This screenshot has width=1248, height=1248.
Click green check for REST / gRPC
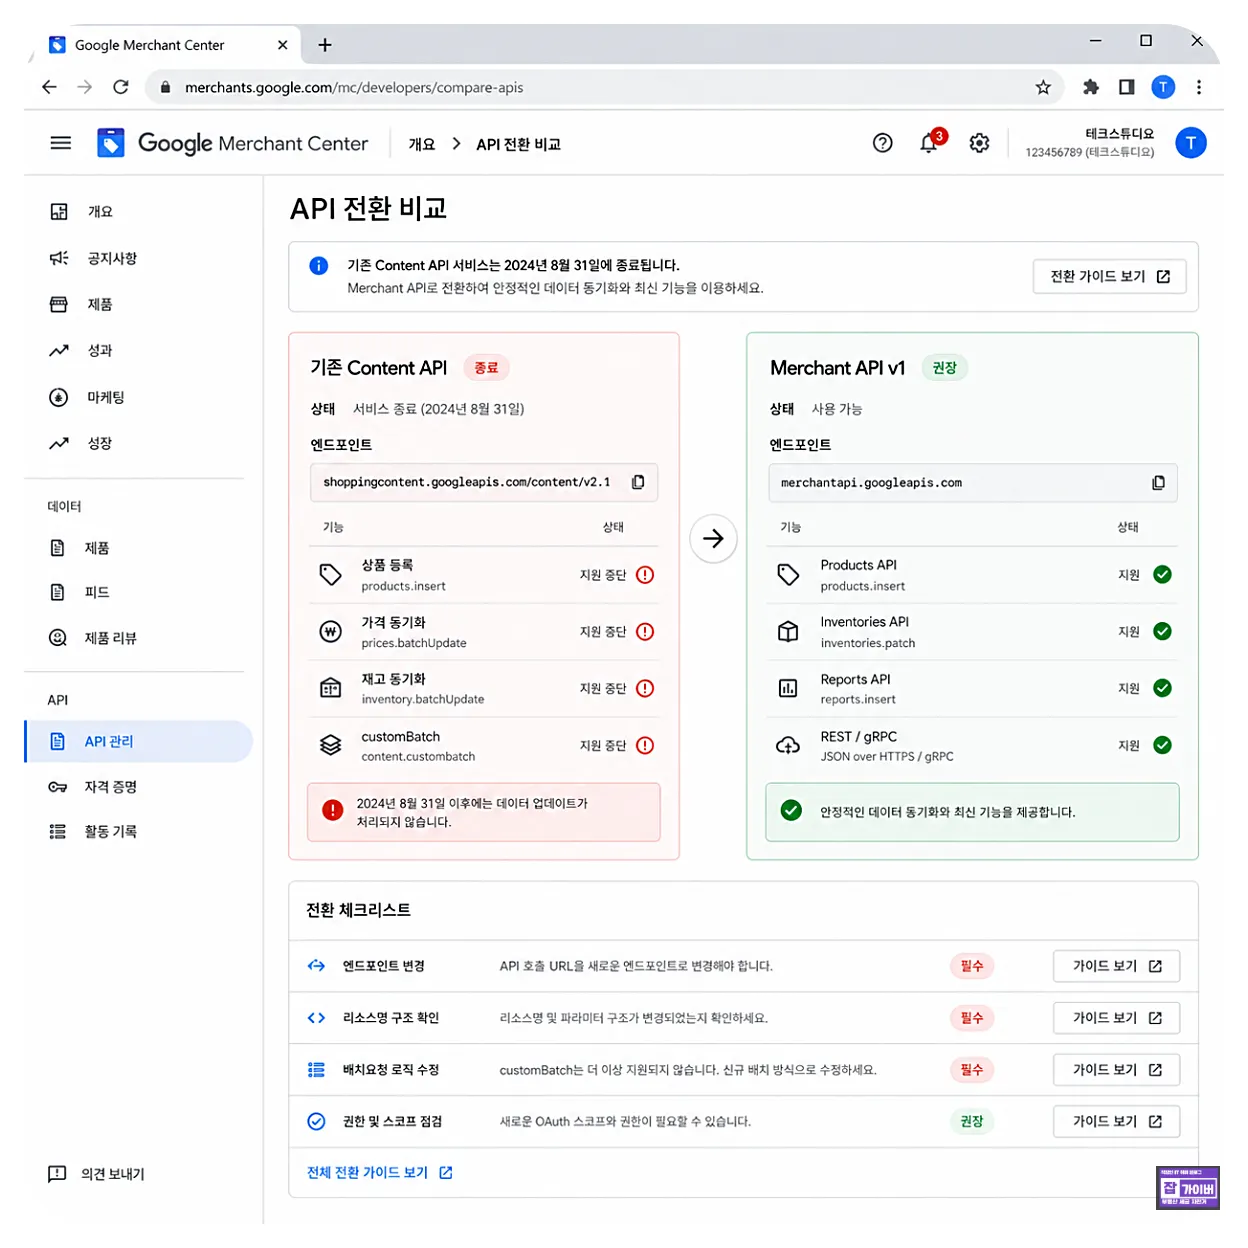(x=1162, y=745)
